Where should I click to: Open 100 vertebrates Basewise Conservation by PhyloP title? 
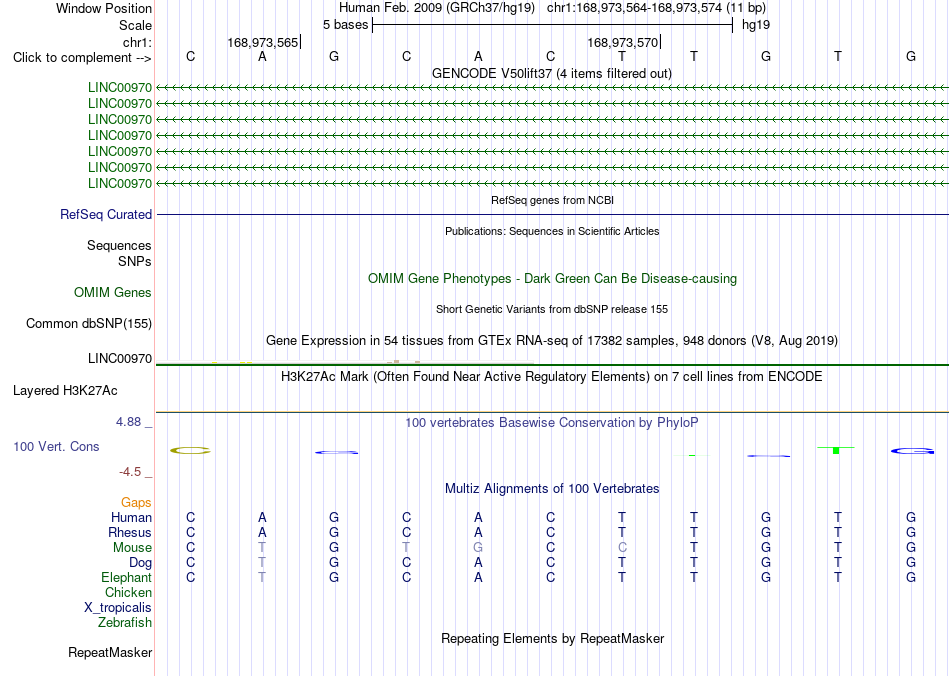552,423
